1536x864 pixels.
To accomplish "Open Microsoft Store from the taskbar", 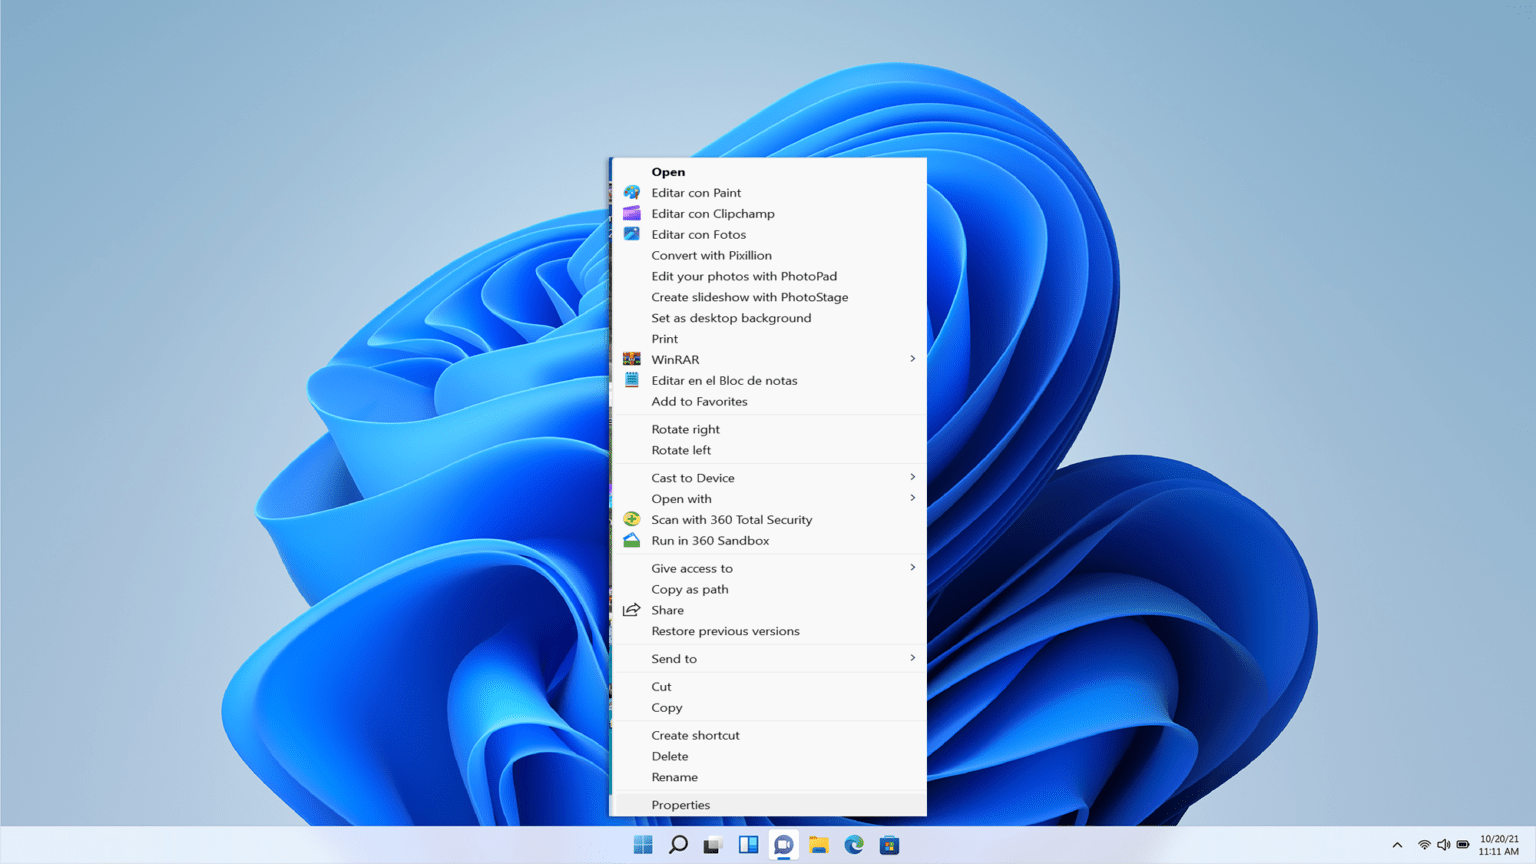I will (x=889, y=845).
